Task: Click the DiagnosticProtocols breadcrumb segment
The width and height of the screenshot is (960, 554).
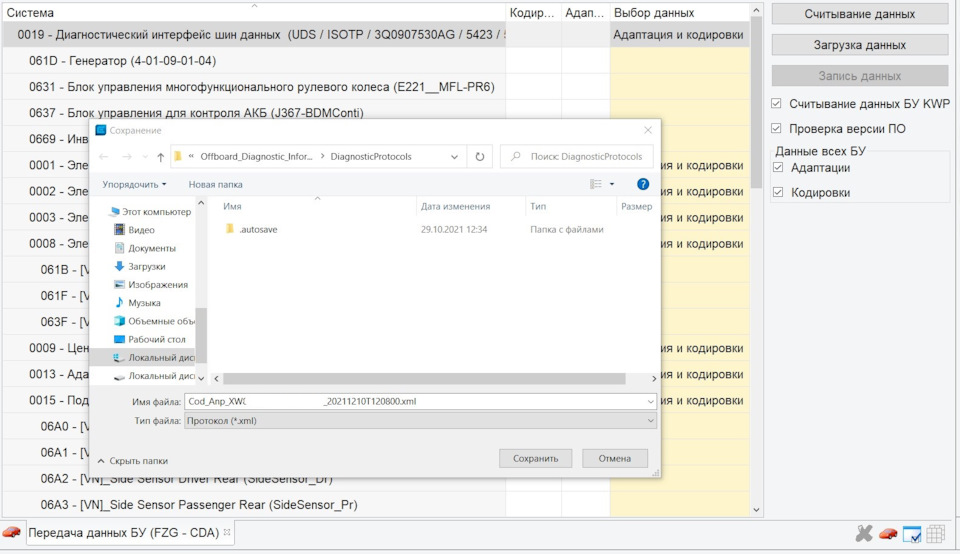Action: (371, 157)
